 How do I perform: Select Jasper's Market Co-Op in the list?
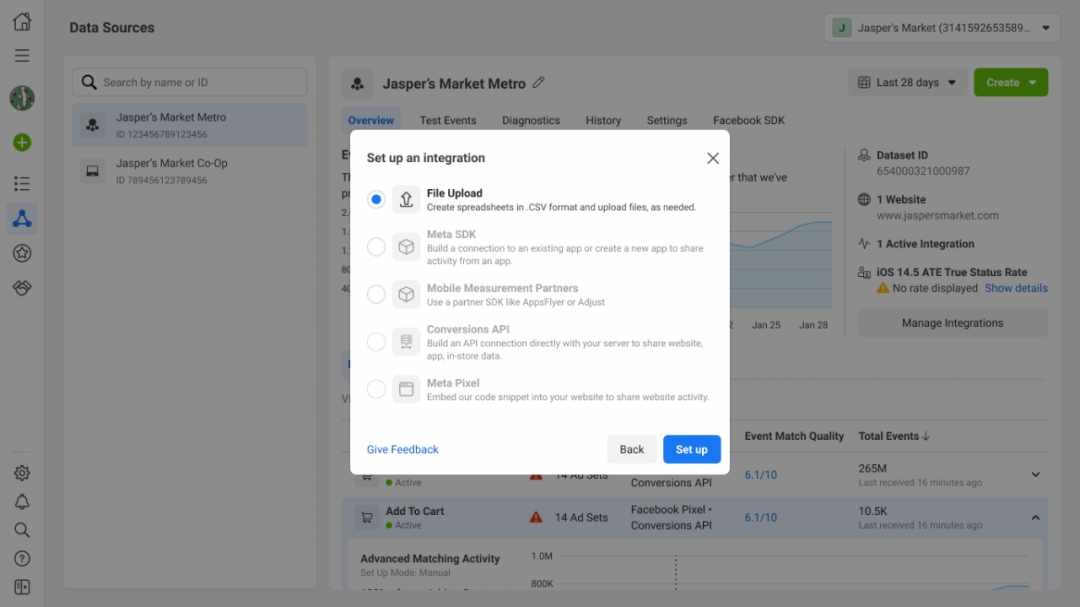[190, 171]
